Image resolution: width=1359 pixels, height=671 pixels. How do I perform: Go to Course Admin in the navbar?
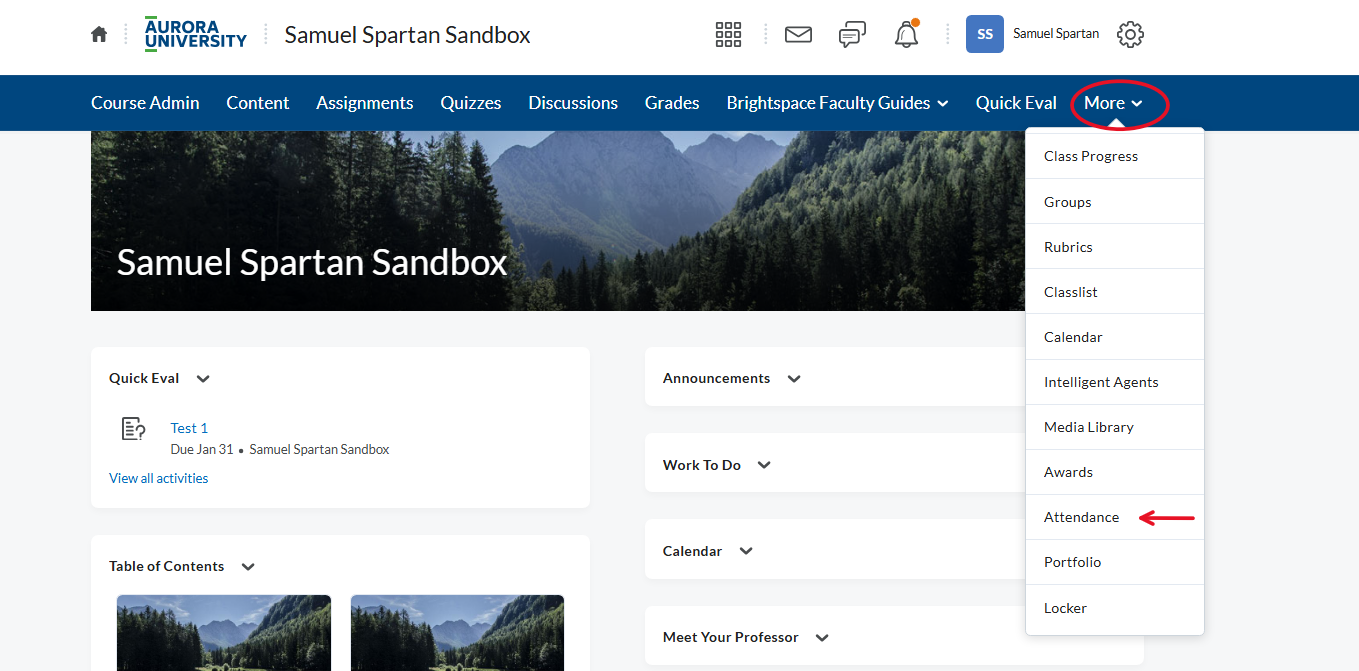145,103
